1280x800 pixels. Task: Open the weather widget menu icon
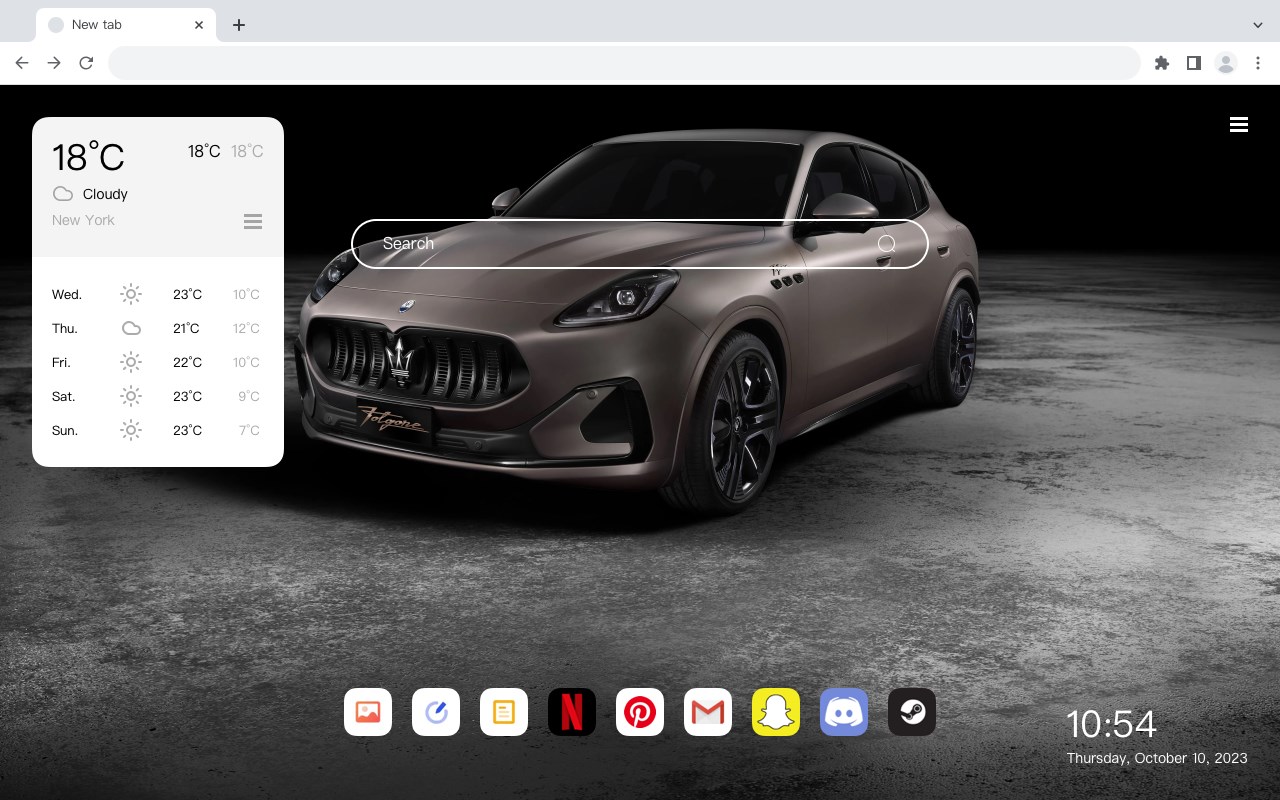253,221
